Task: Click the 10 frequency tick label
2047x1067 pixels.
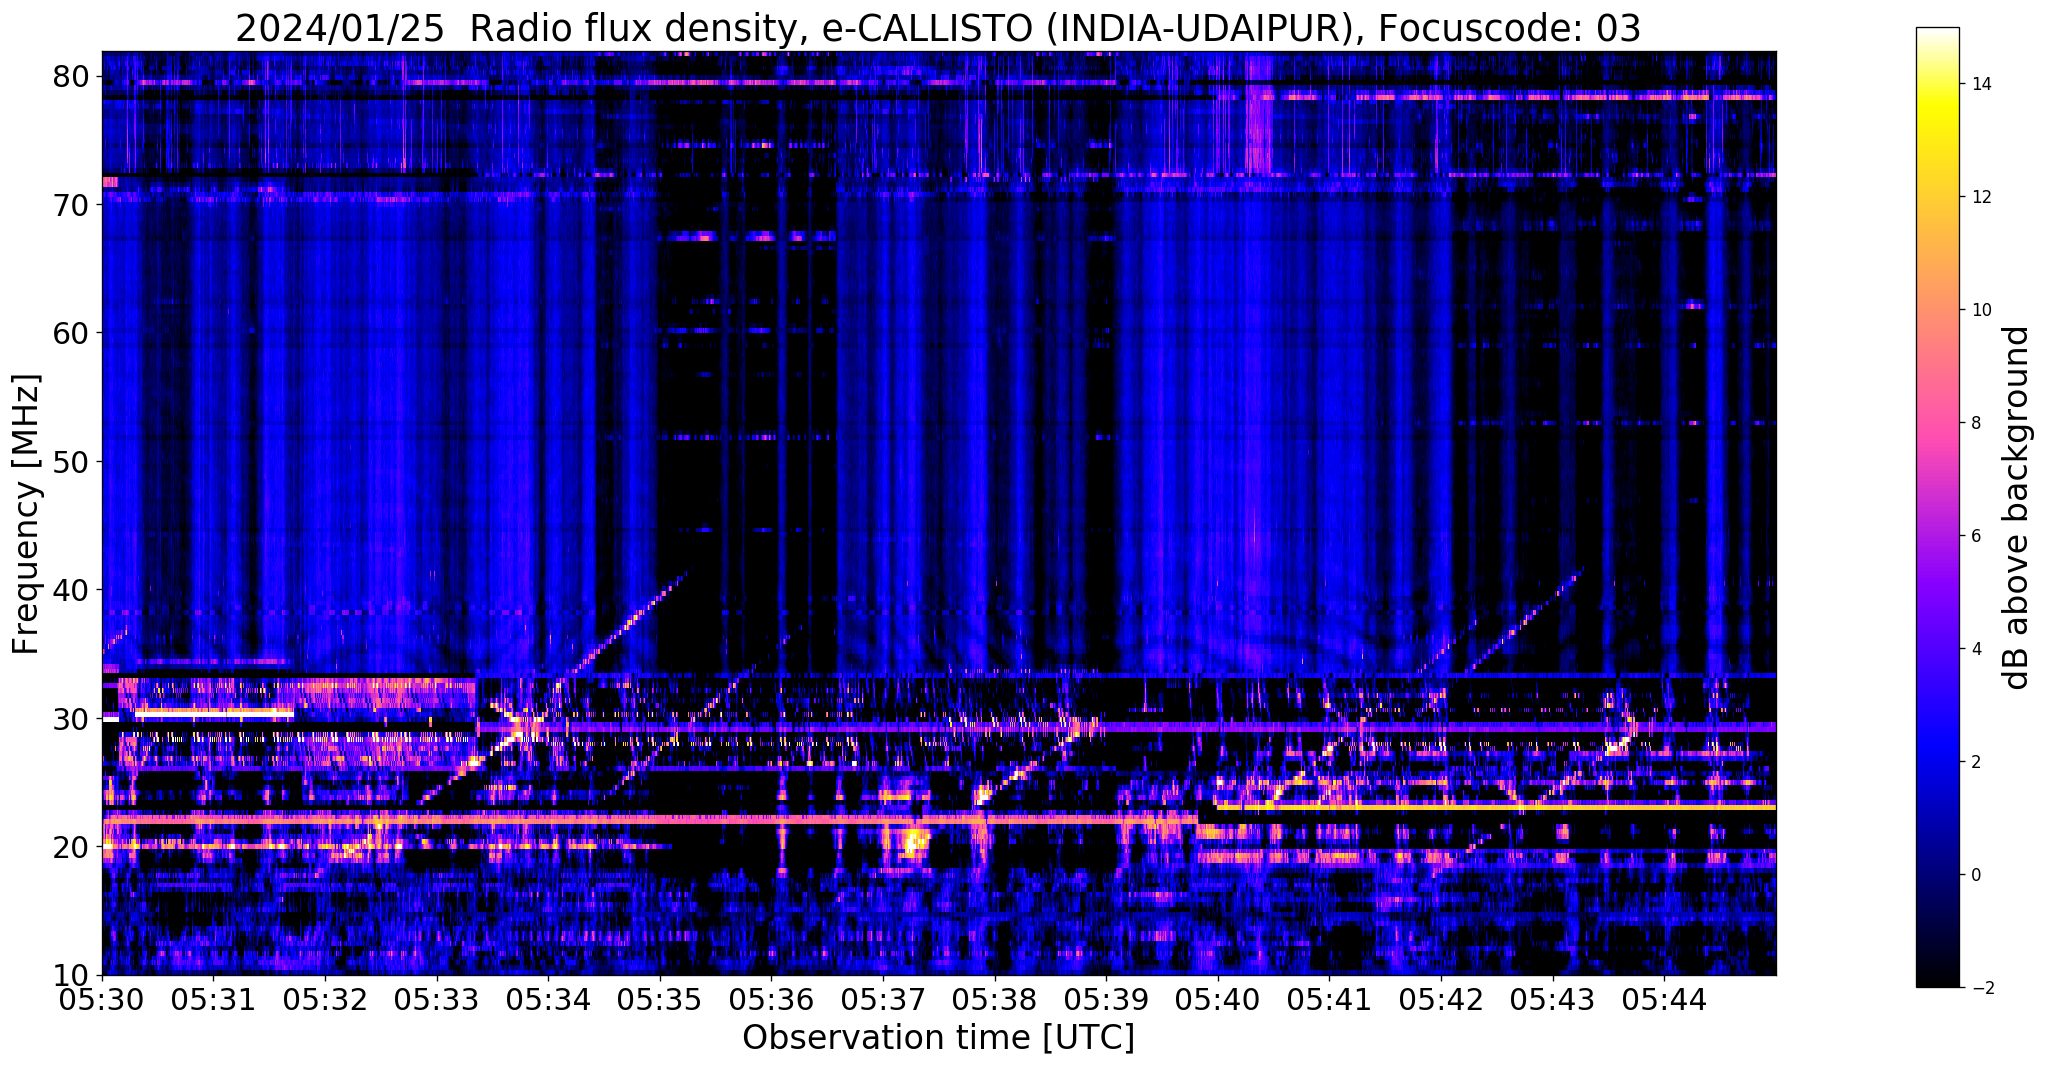Action: coord(72,976)
